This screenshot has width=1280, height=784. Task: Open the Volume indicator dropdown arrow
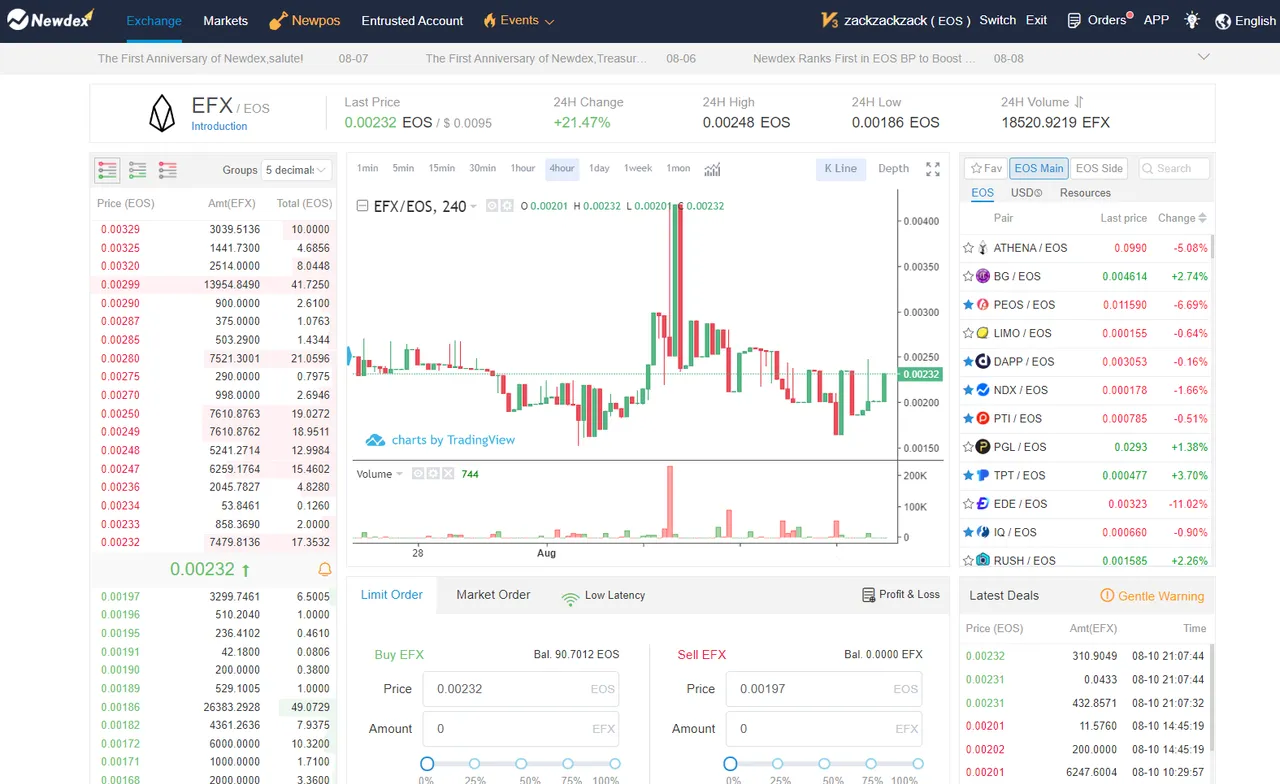point(400,474)
